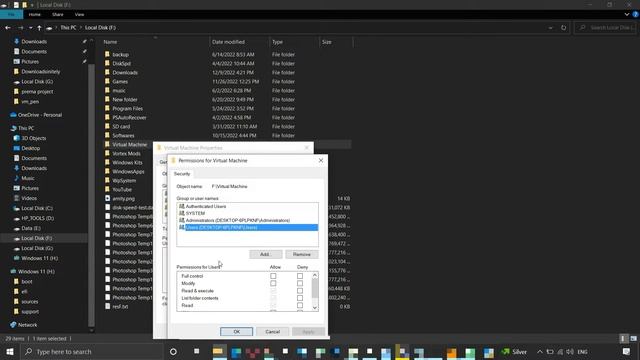Close the Permissions for Virtual Machine dialog
Screen dimensions: 640x360
point(321,160)
